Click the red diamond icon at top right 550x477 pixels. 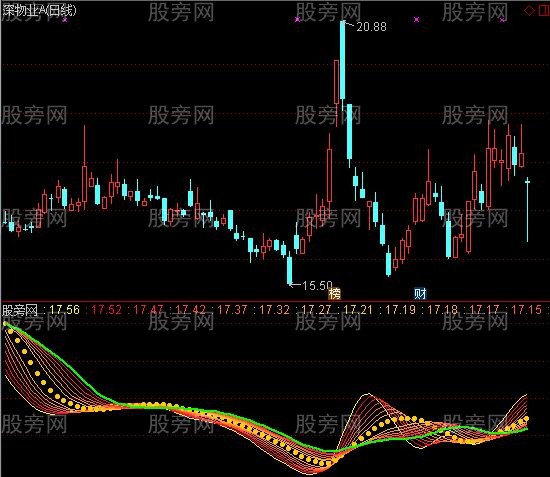click(529, 11)
